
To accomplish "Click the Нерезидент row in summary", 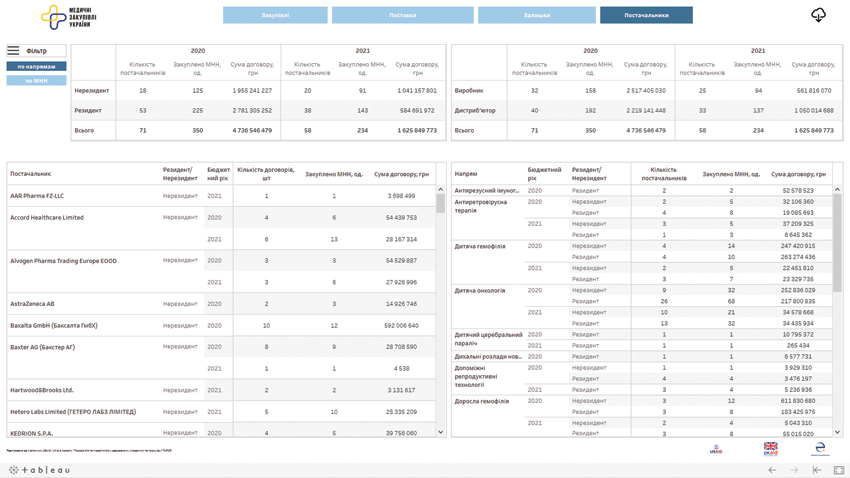I will (x=92, y=91).
